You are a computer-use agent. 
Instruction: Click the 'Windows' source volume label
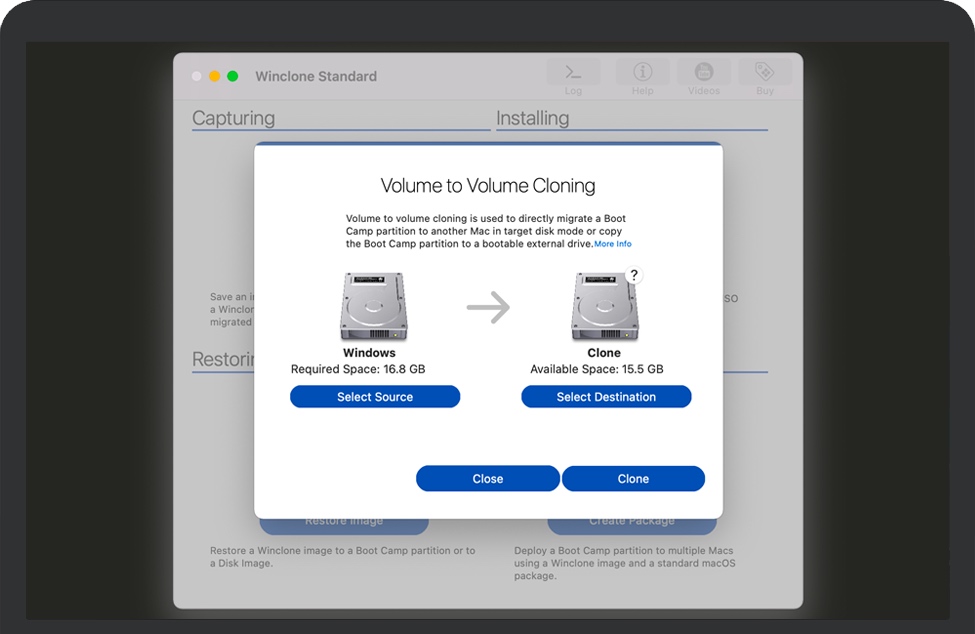pos(369,353)
